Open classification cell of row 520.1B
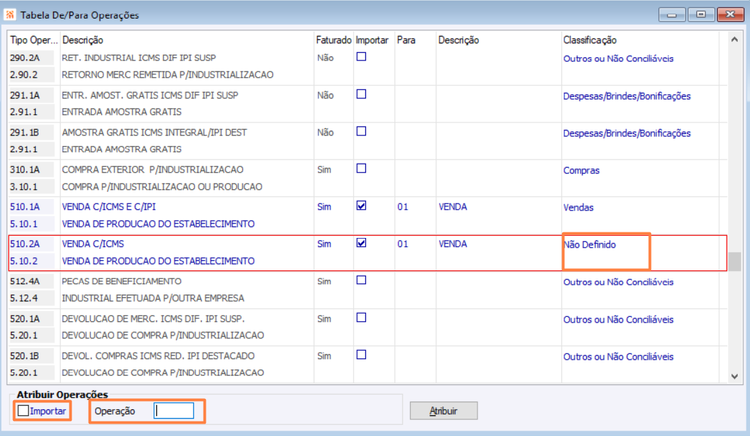Image resolution: width=750 pixels, height=436 pixels. pos(618,357)
